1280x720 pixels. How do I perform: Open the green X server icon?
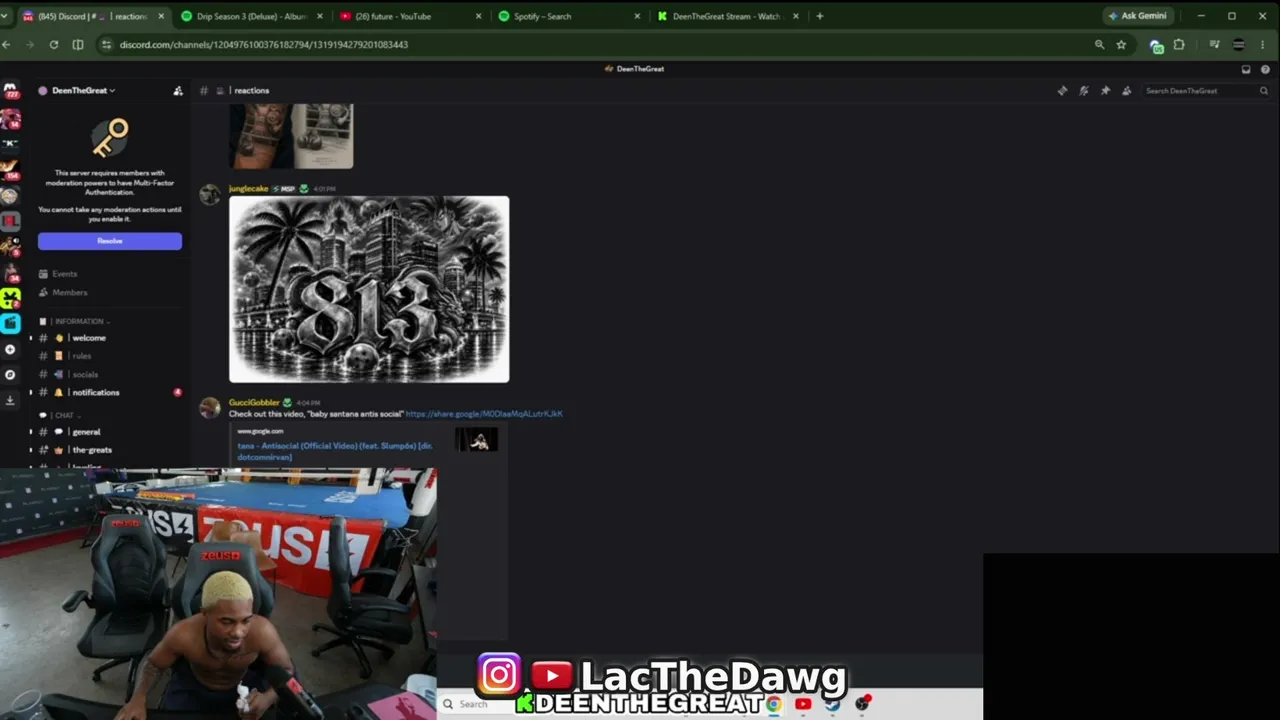point(10,298)
